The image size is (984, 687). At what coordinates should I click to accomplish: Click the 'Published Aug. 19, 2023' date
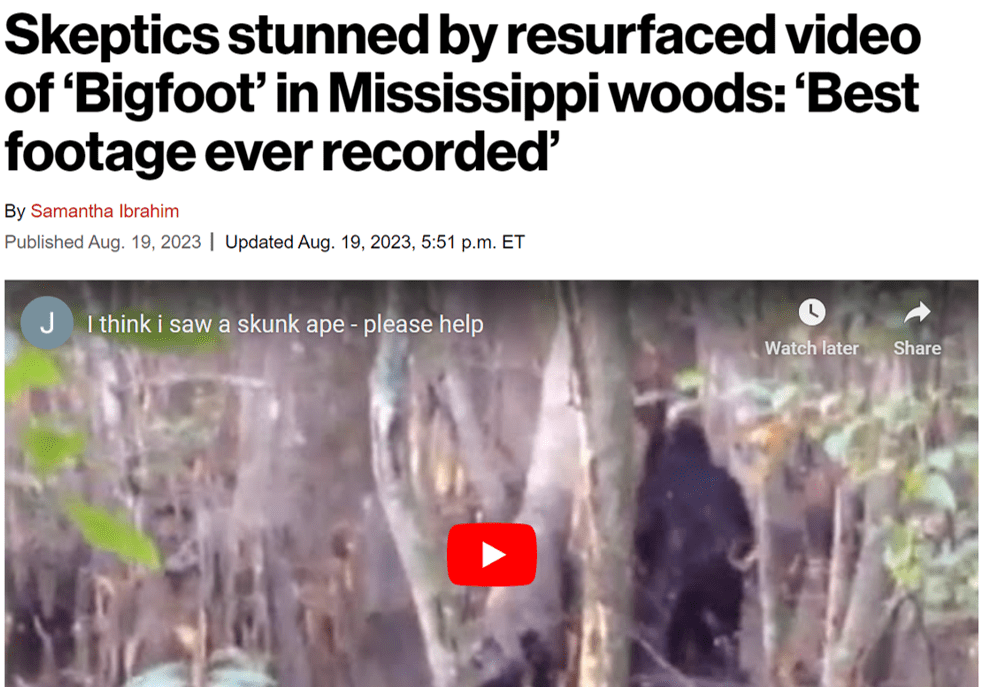pyautogui.click(x=103, y=242)
